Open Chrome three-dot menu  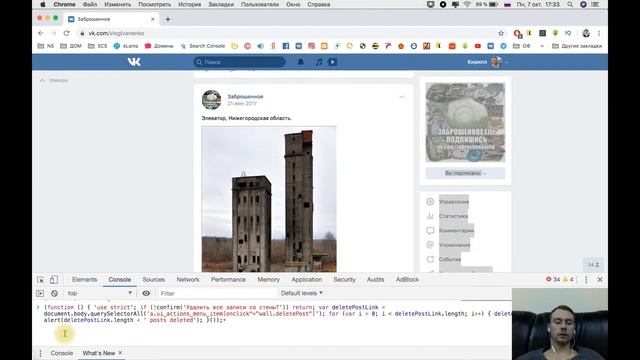coord(599,33)
